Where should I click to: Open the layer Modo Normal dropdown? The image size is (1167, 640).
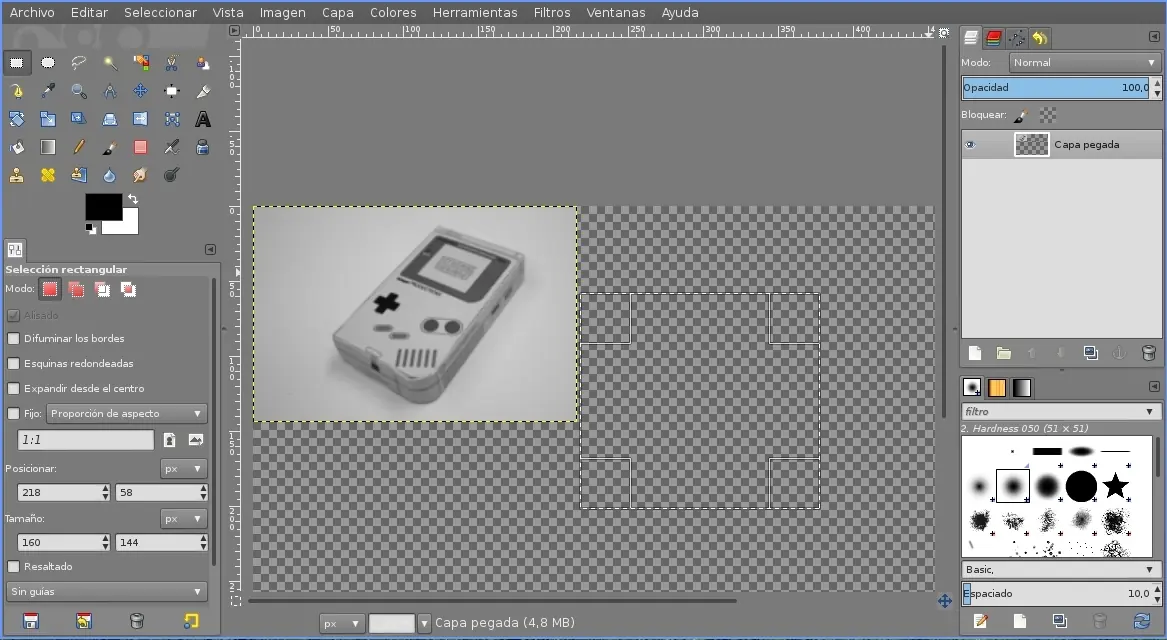(1083, 62)
